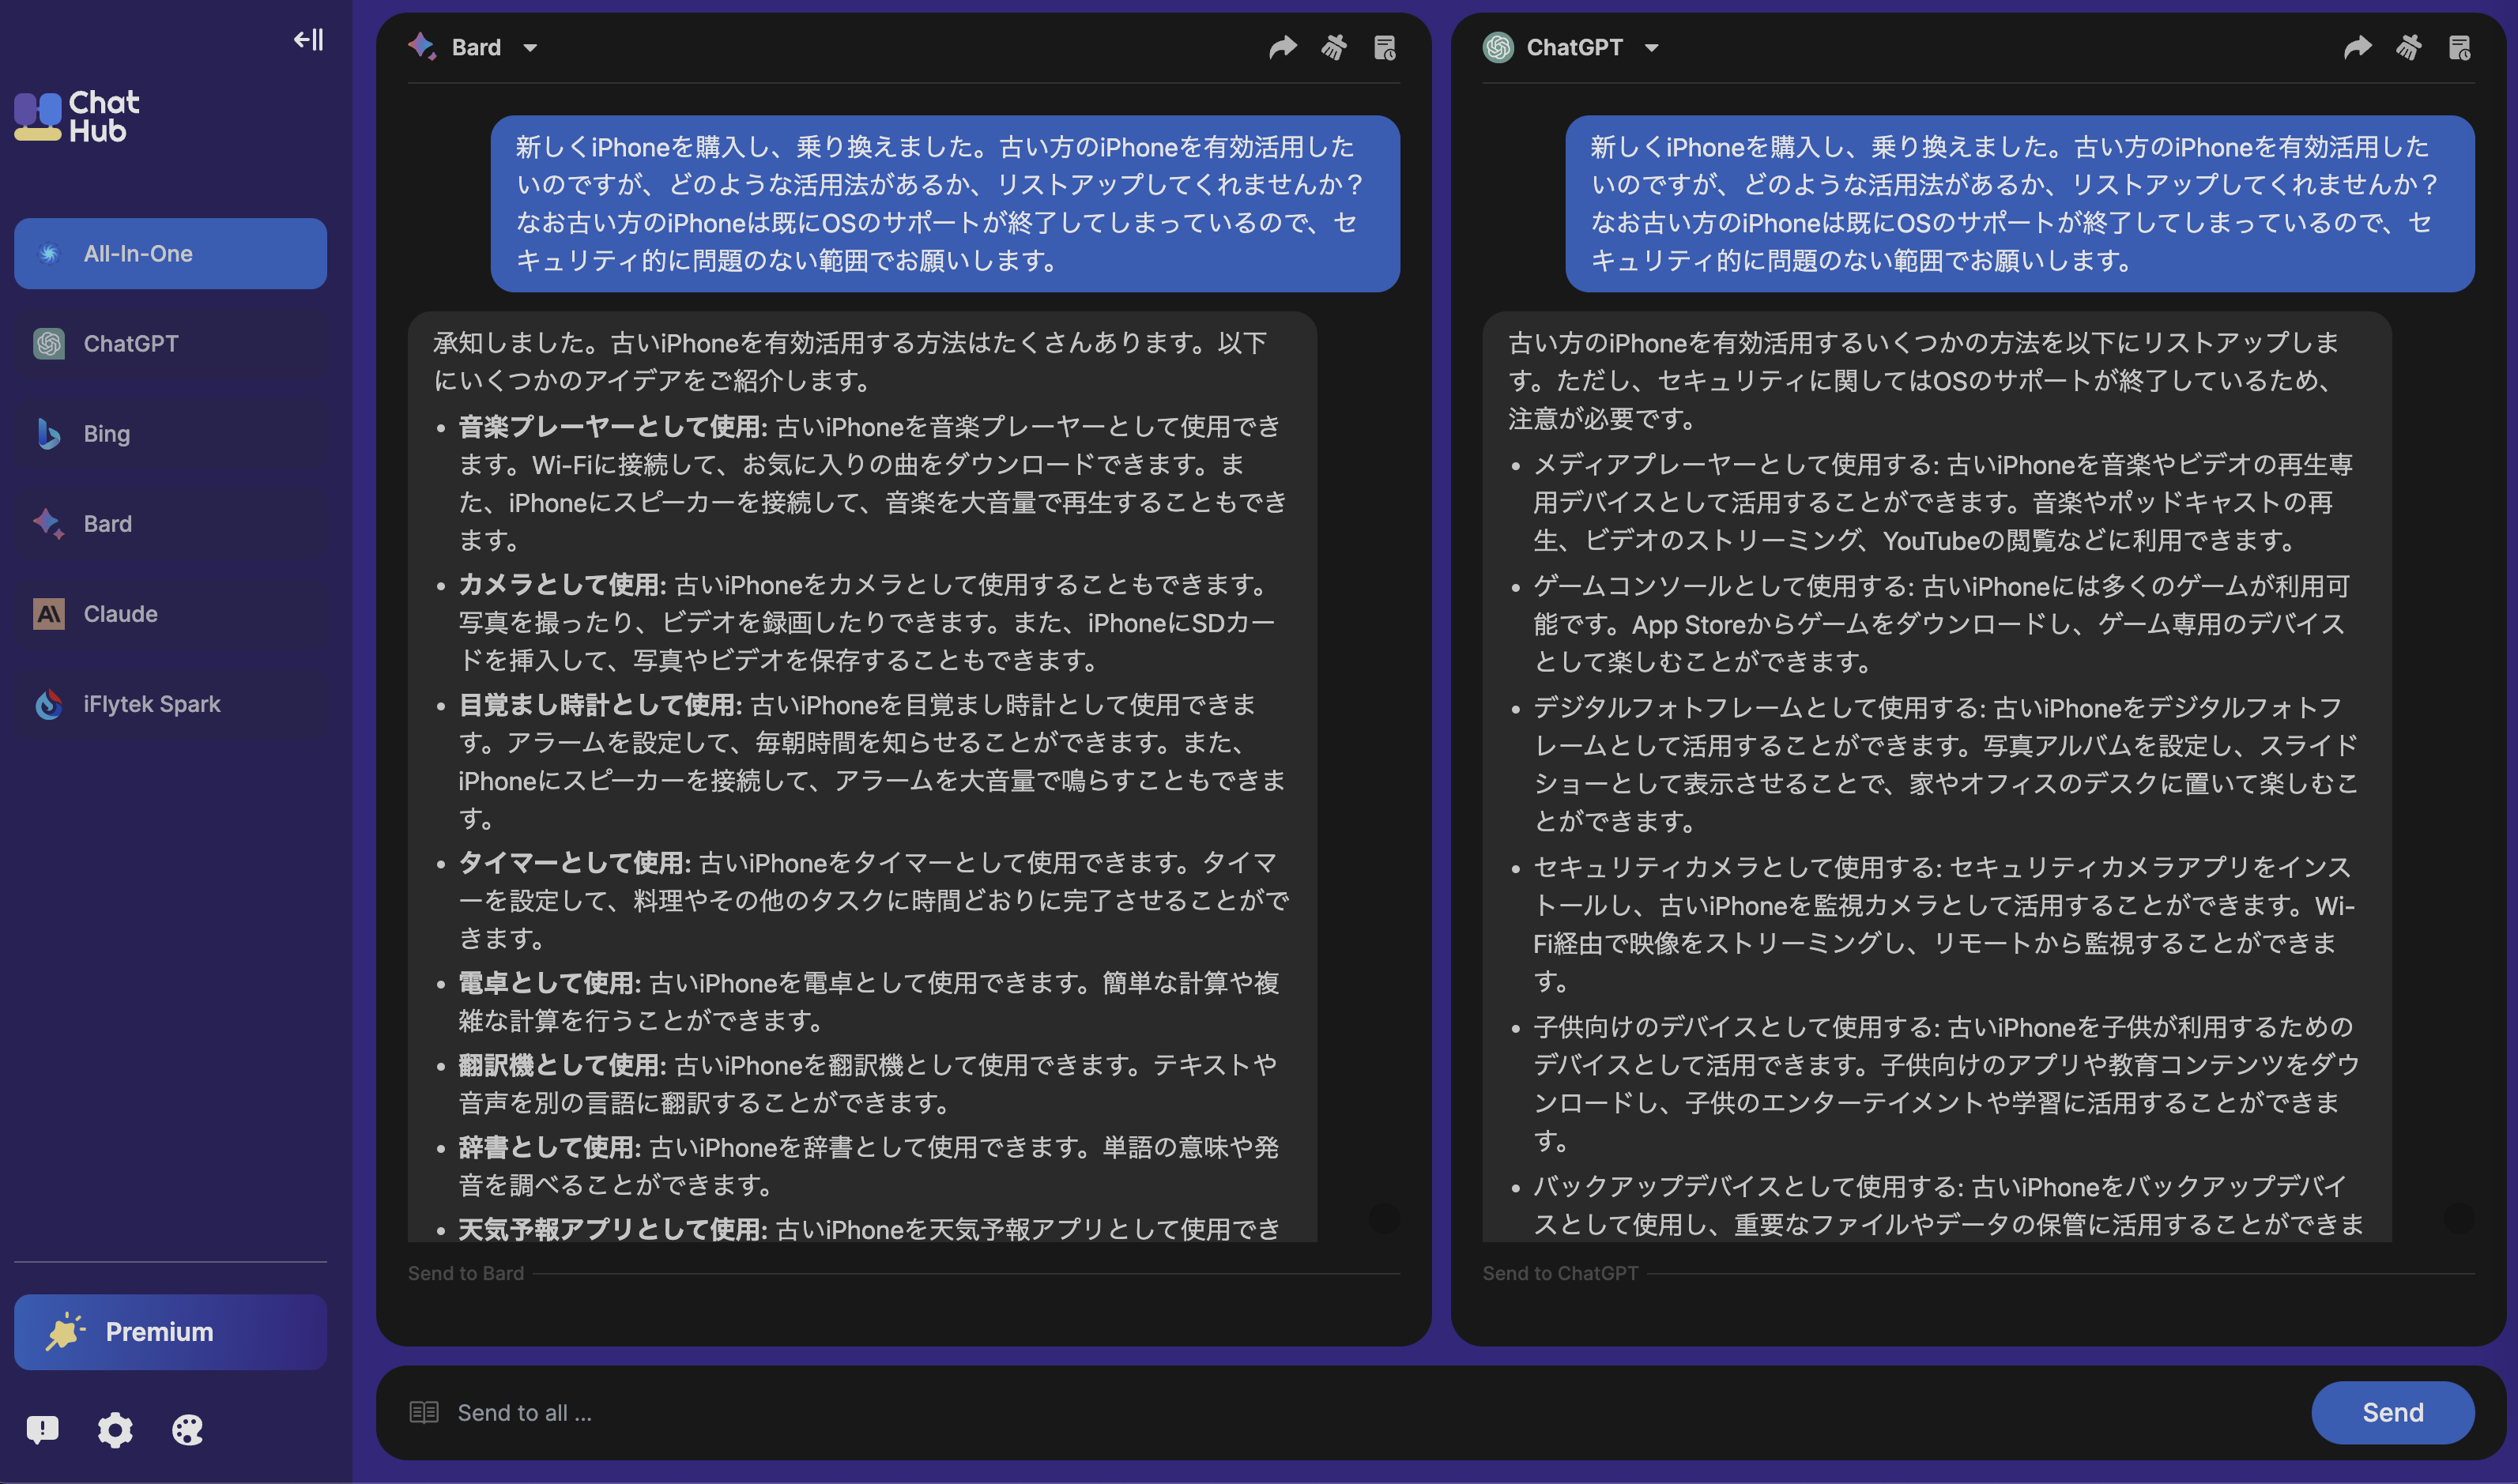Toggle the reading mode icon beside Send to all
The height and width of the screenshot is (1484, 2518).
pos(425,1412)
